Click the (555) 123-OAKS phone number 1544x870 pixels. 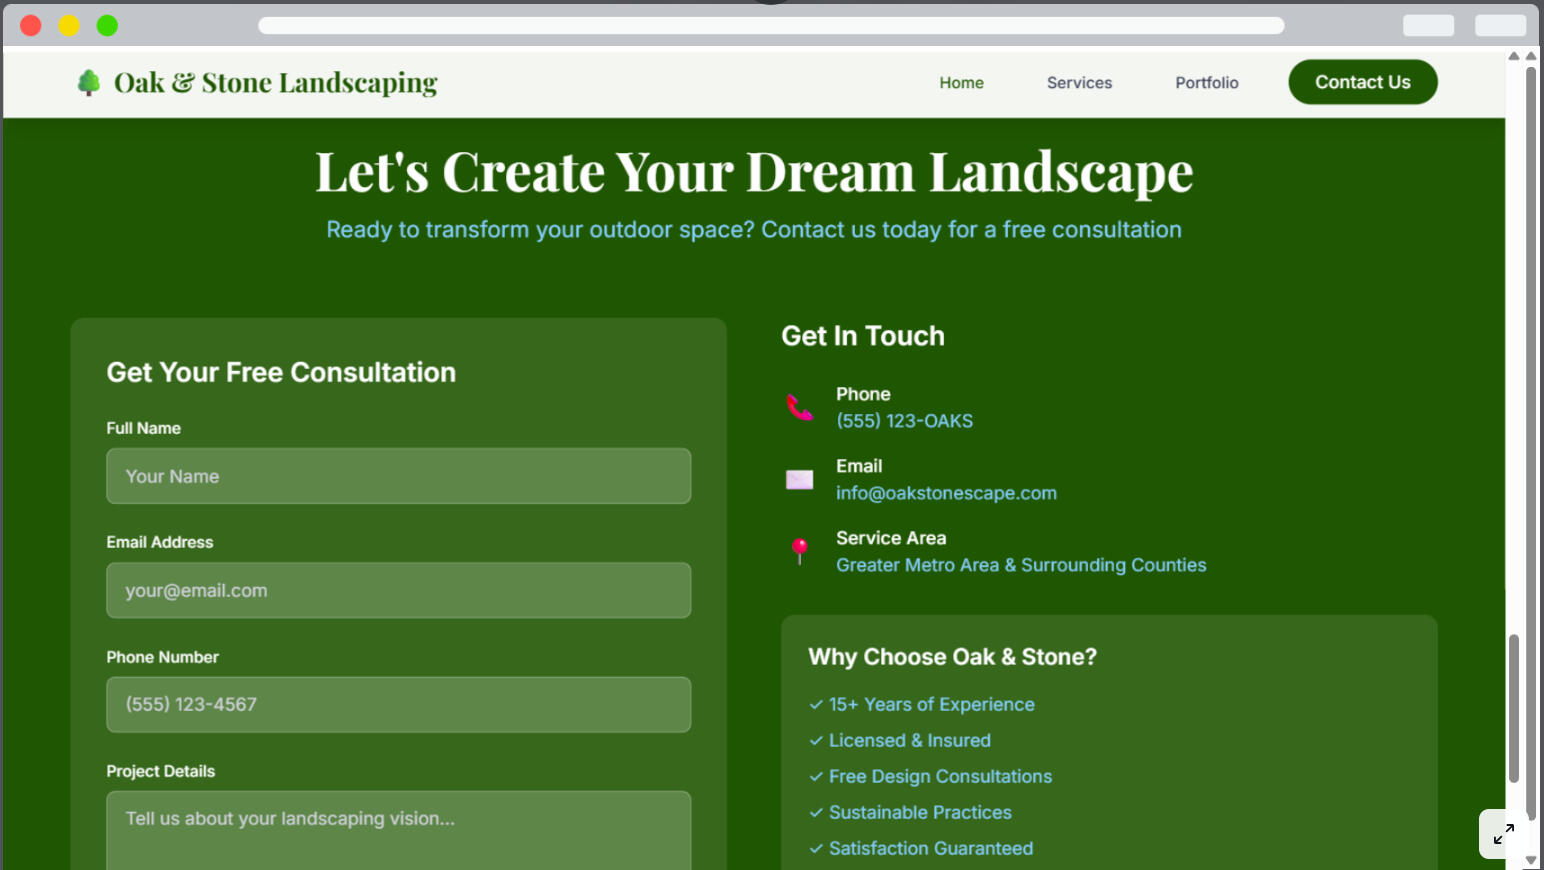[x=904, y=421]
